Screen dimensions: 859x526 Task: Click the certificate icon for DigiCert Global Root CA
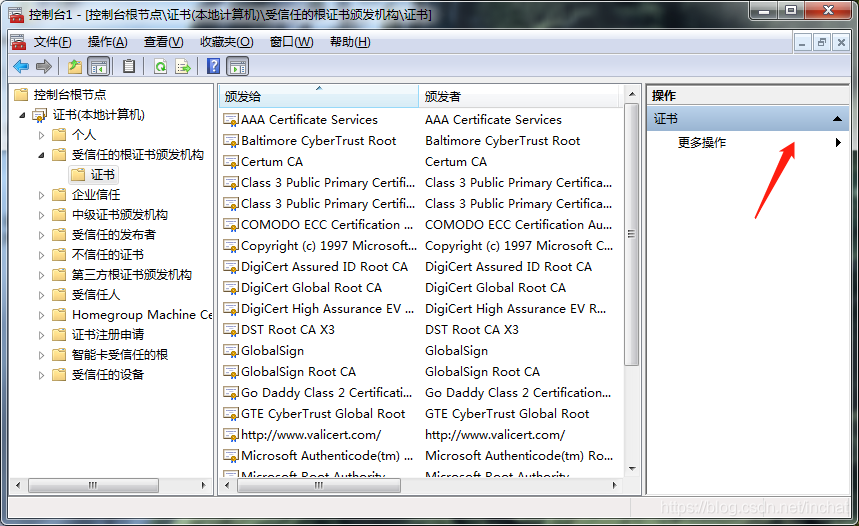pos(231,288)
